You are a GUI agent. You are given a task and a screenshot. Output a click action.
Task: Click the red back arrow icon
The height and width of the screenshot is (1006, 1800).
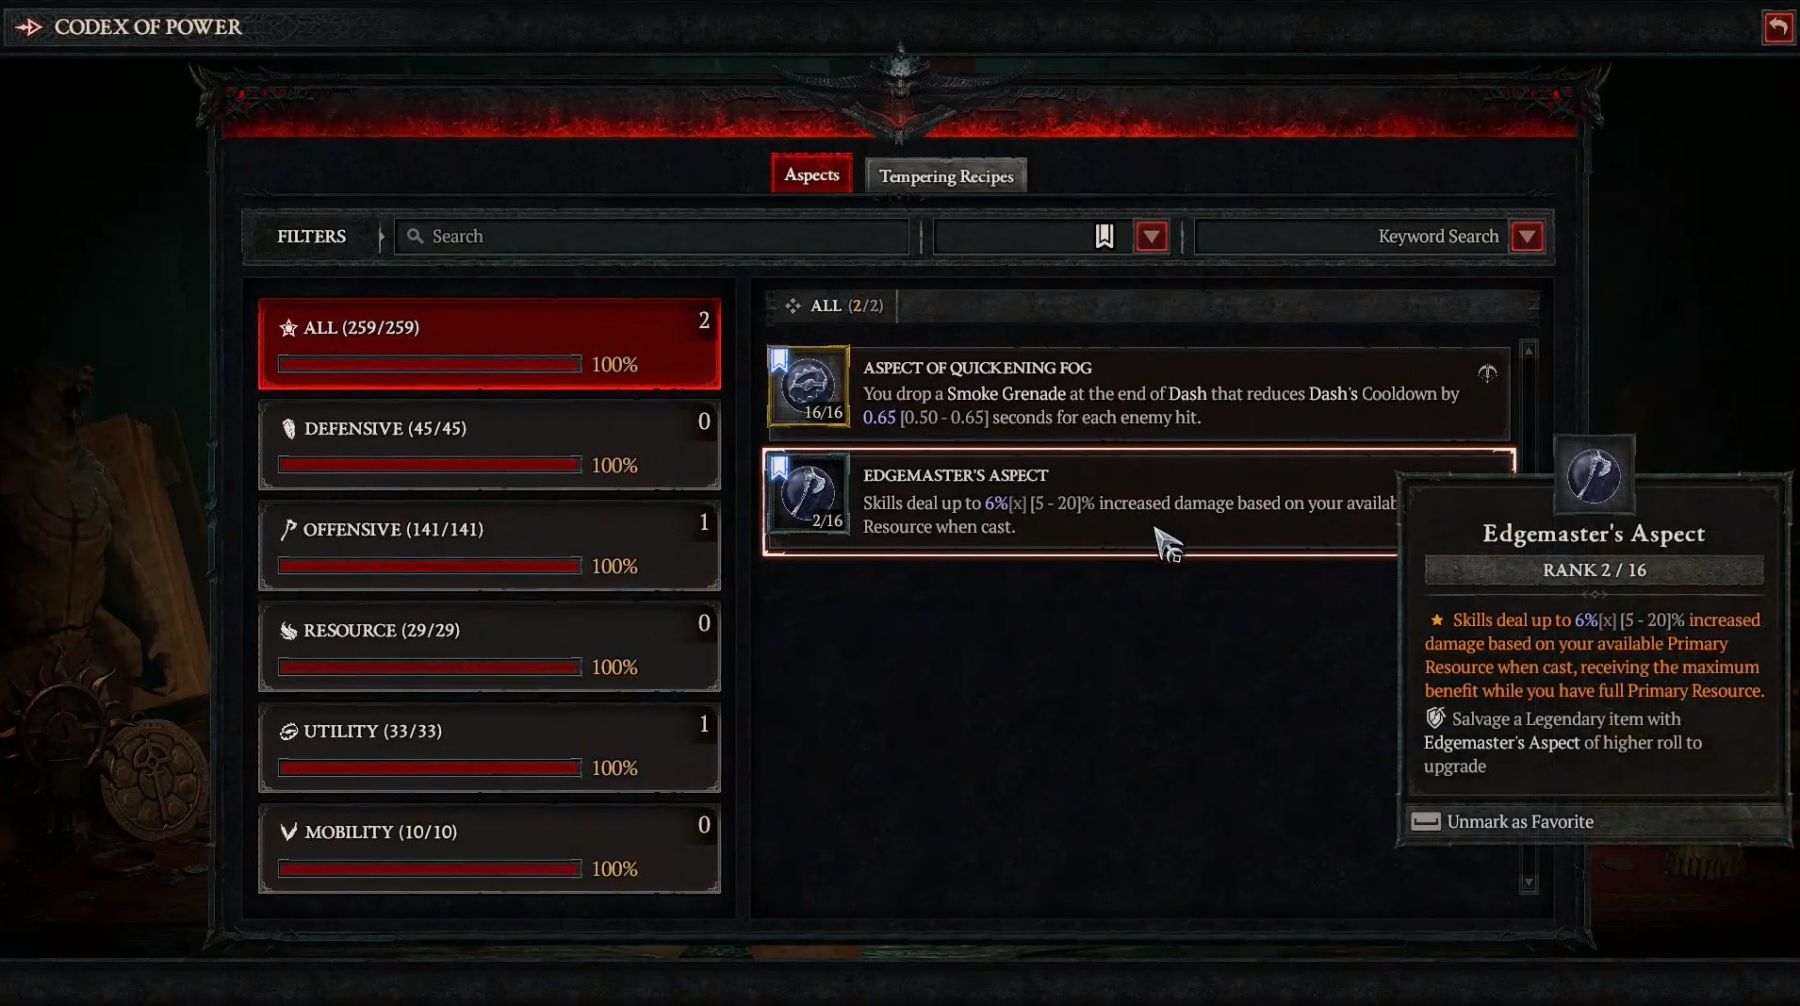(x=1778, y=27)
